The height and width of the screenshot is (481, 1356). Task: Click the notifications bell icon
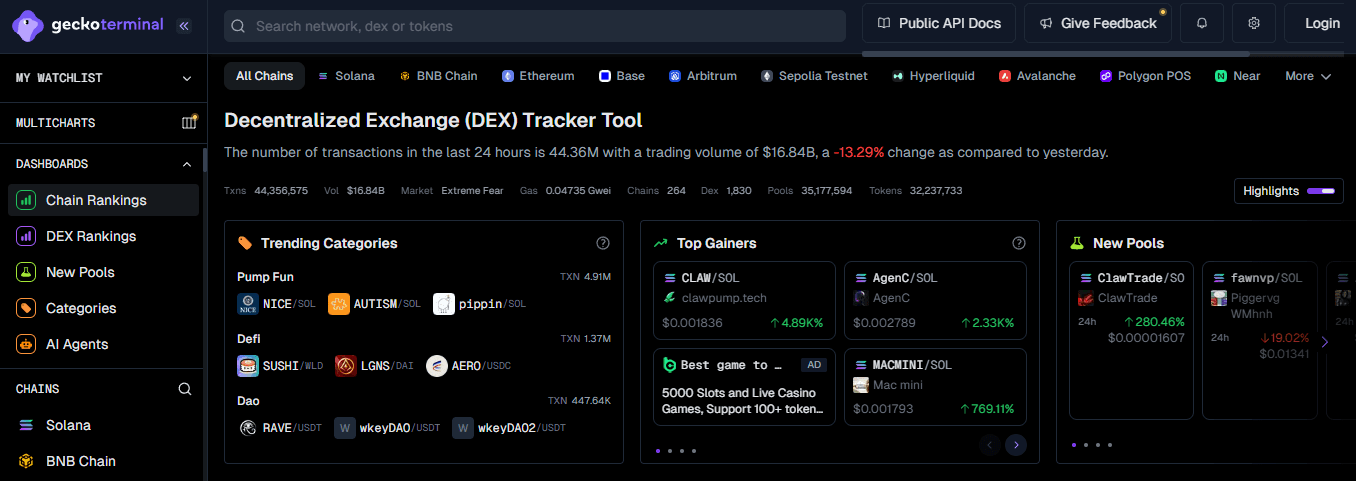(1202, 23)
